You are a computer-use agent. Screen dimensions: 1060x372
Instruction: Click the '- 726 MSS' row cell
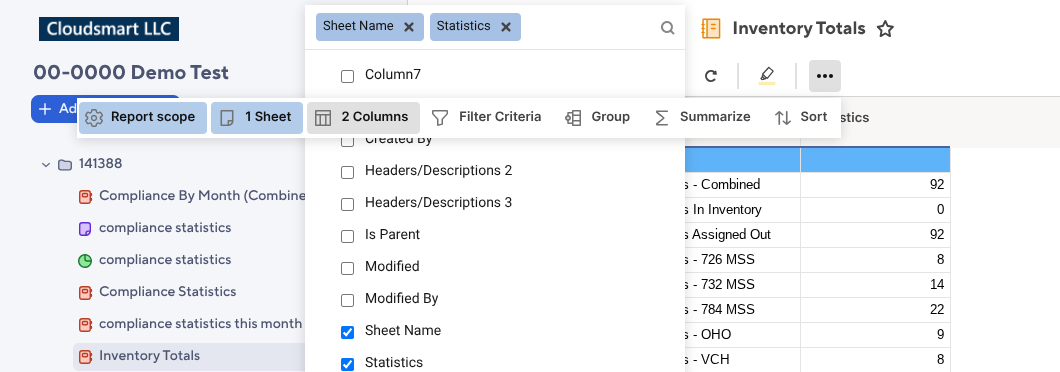[x=743, y=260]
